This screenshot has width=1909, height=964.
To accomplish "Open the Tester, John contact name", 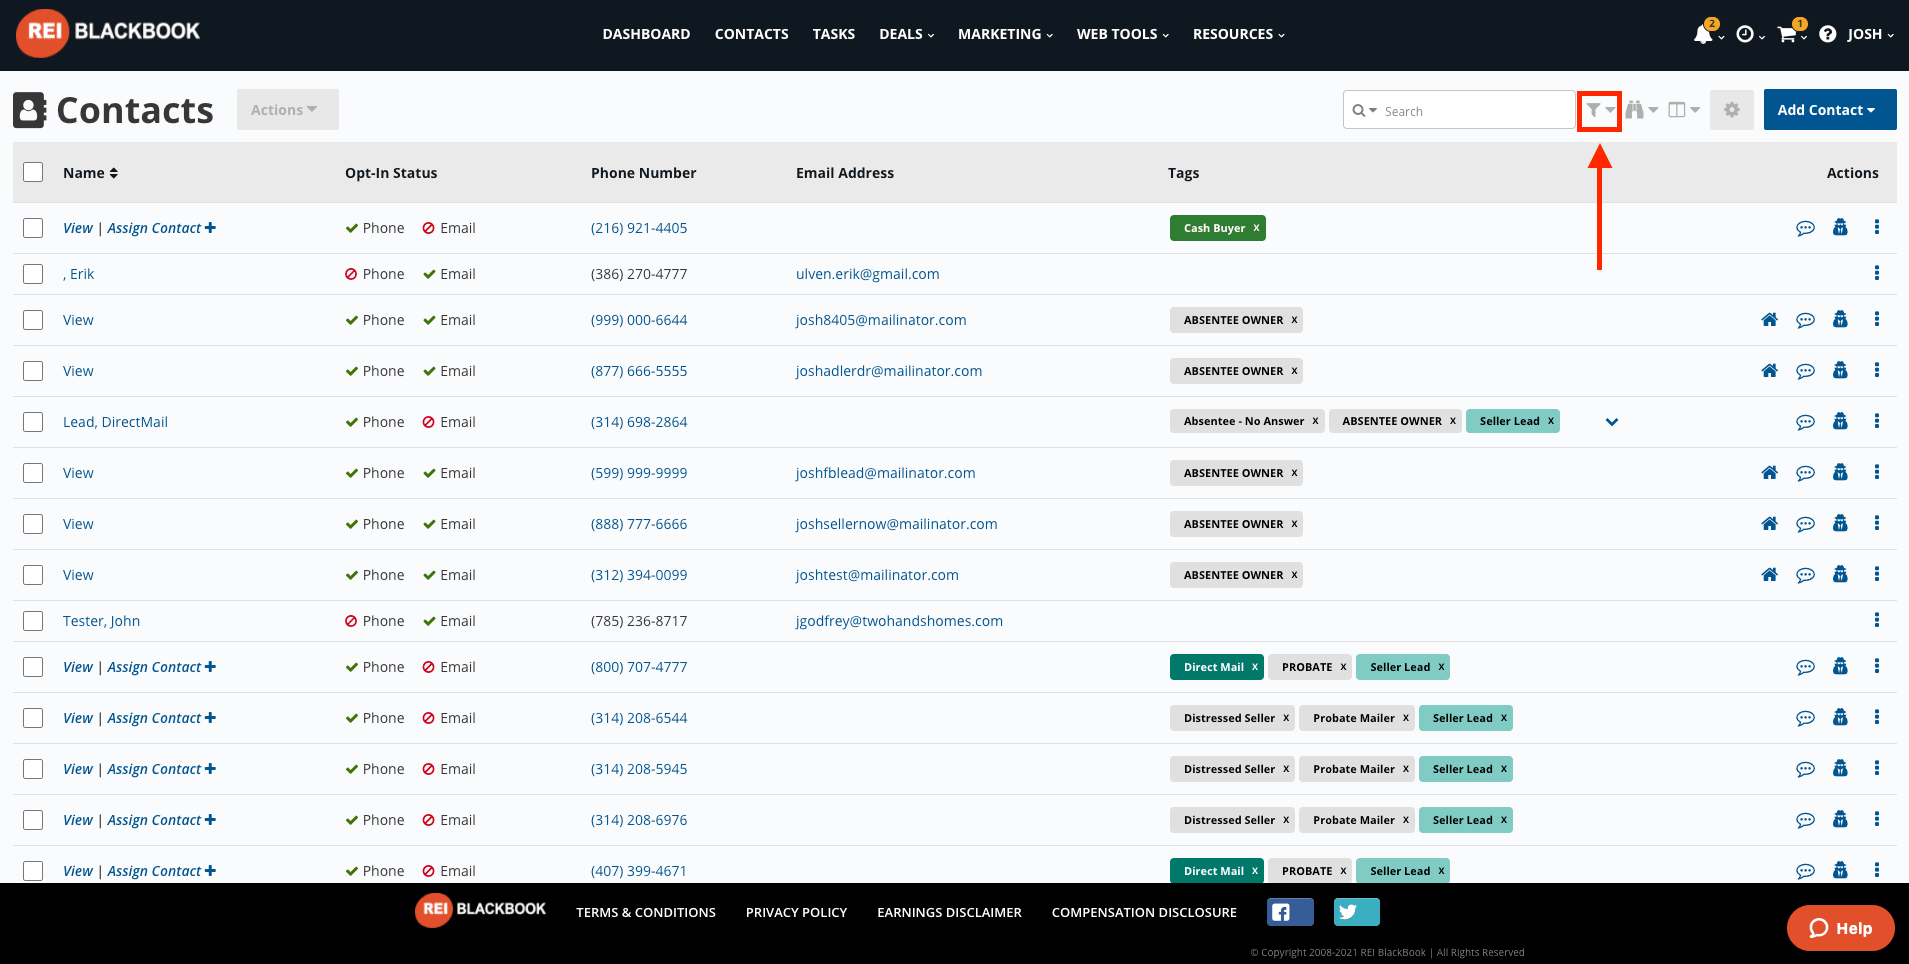I will coord(101,621).
